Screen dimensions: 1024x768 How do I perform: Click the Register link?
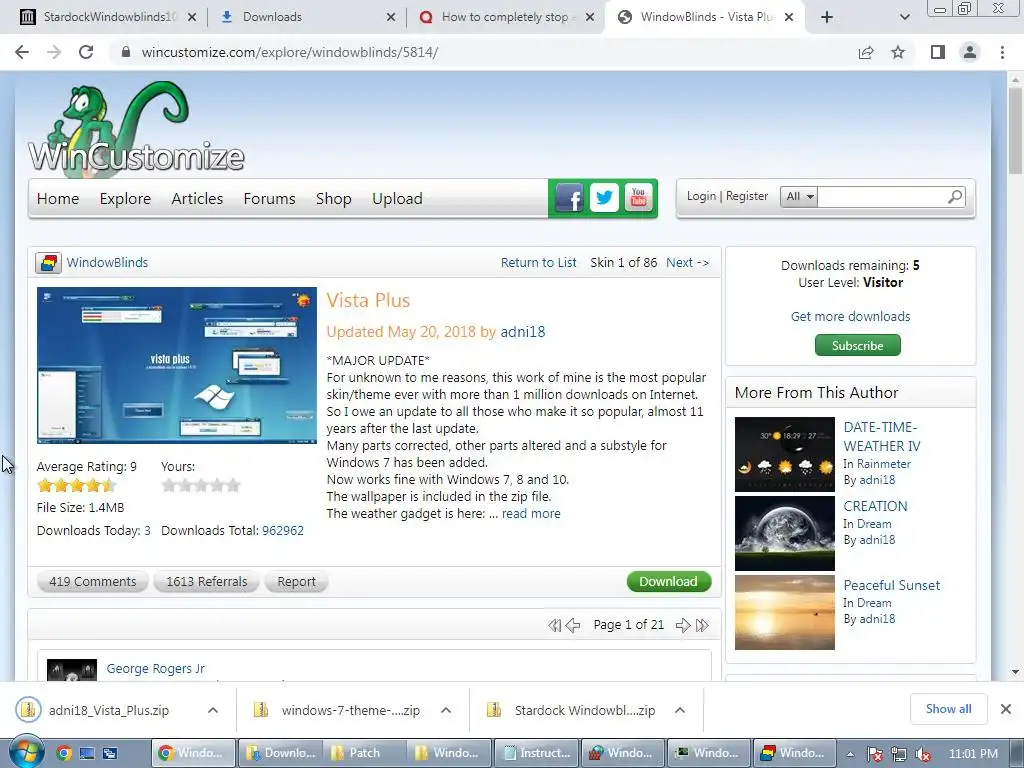(746, 196)
